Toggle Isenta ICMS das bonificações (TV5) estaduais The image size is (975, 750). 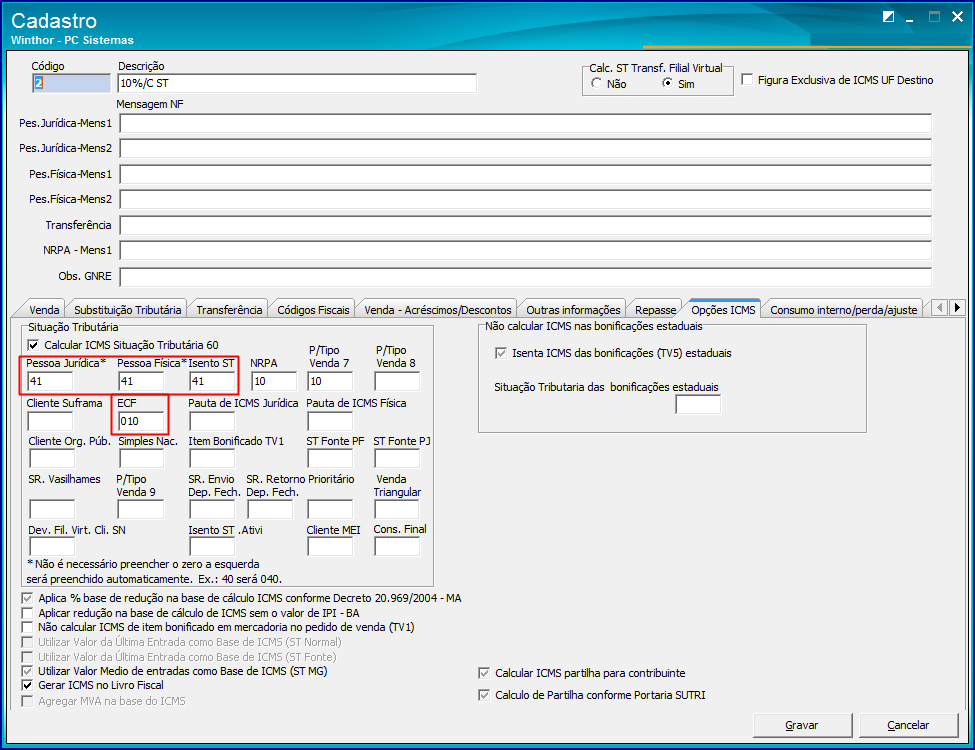coord(501,353)
